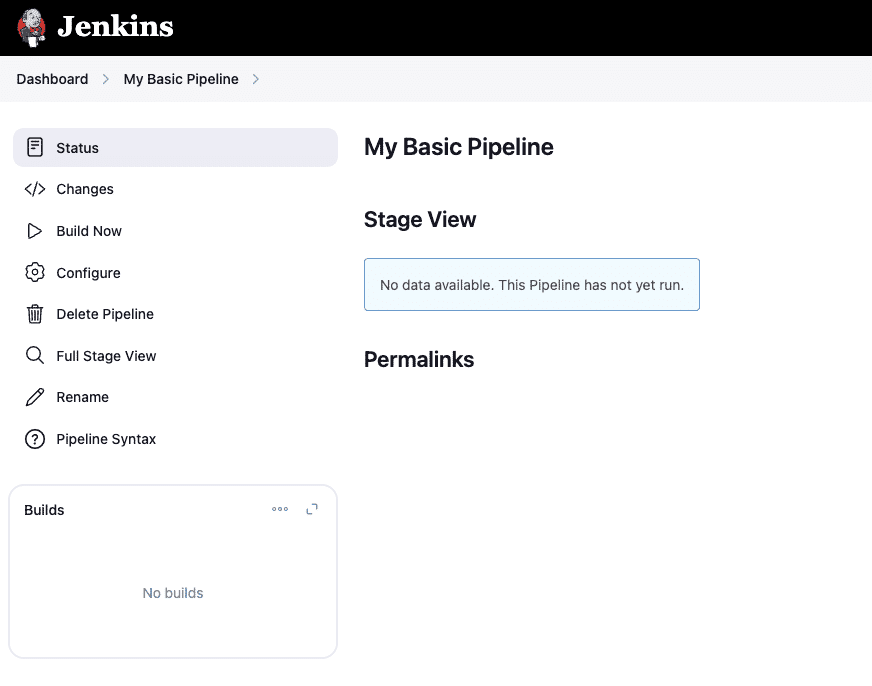
Task: Open My Basic Pipeline breadcrumb link
Action: click(x=181, y=79)
